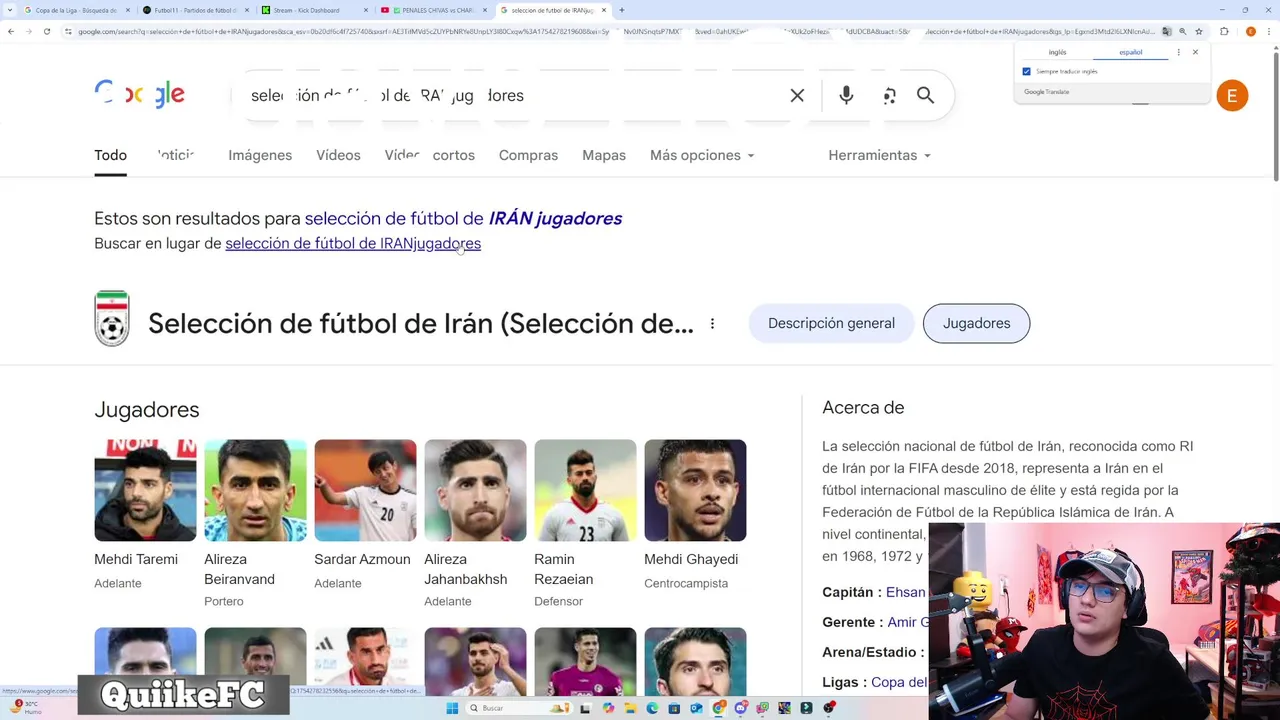
Task: Open the Google logo homepage link
Action: point(139,94)
